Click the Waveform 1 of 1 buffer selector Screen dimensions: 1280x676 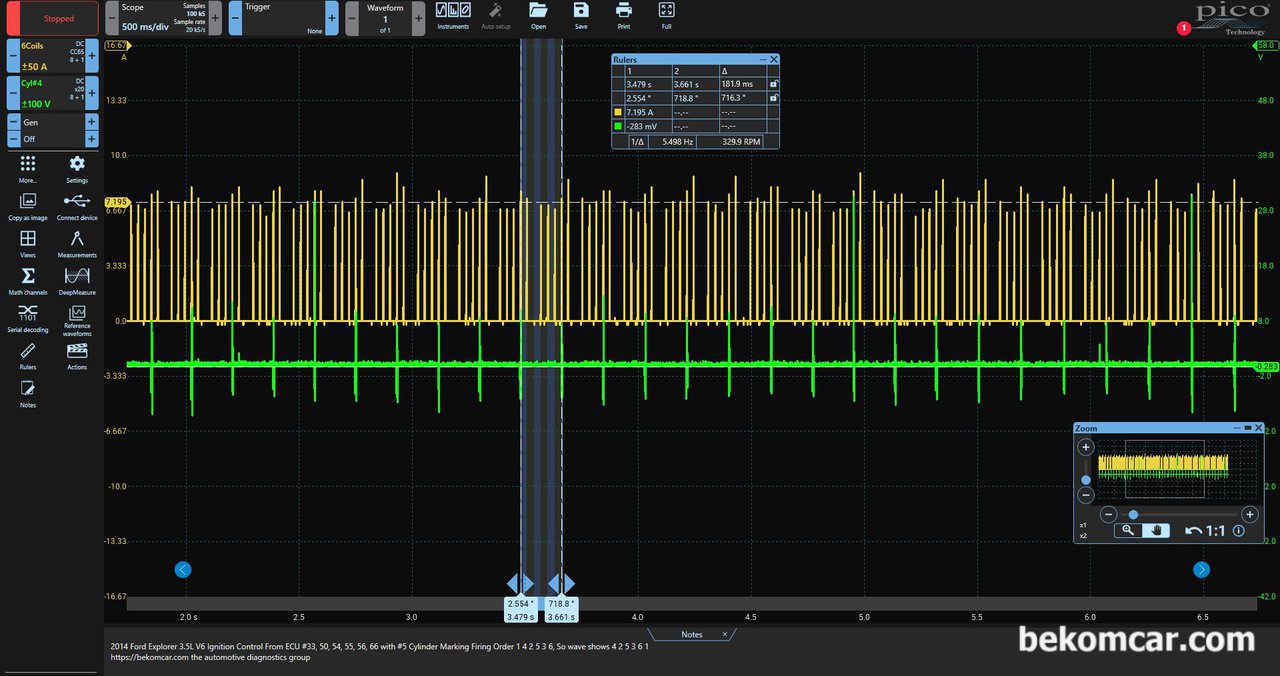[385, 18]
